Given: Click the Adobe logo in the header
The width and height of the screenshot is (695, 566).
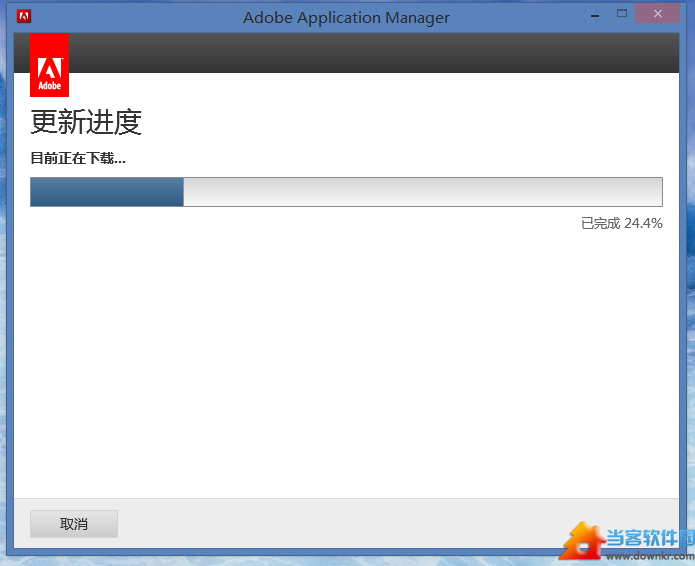Looking at the screenshot, I should coord(49,65).
